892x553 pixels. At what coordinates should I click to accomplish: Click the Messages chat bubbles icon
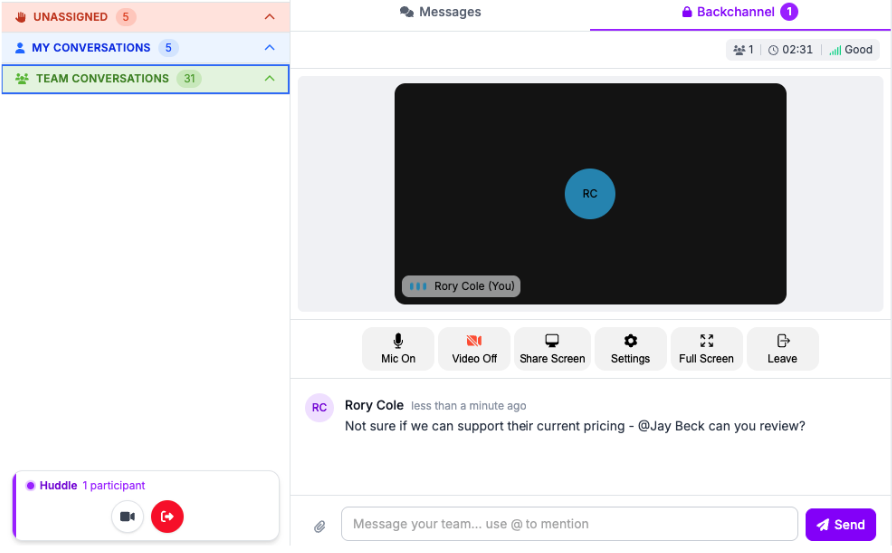[x=407, y=12]
